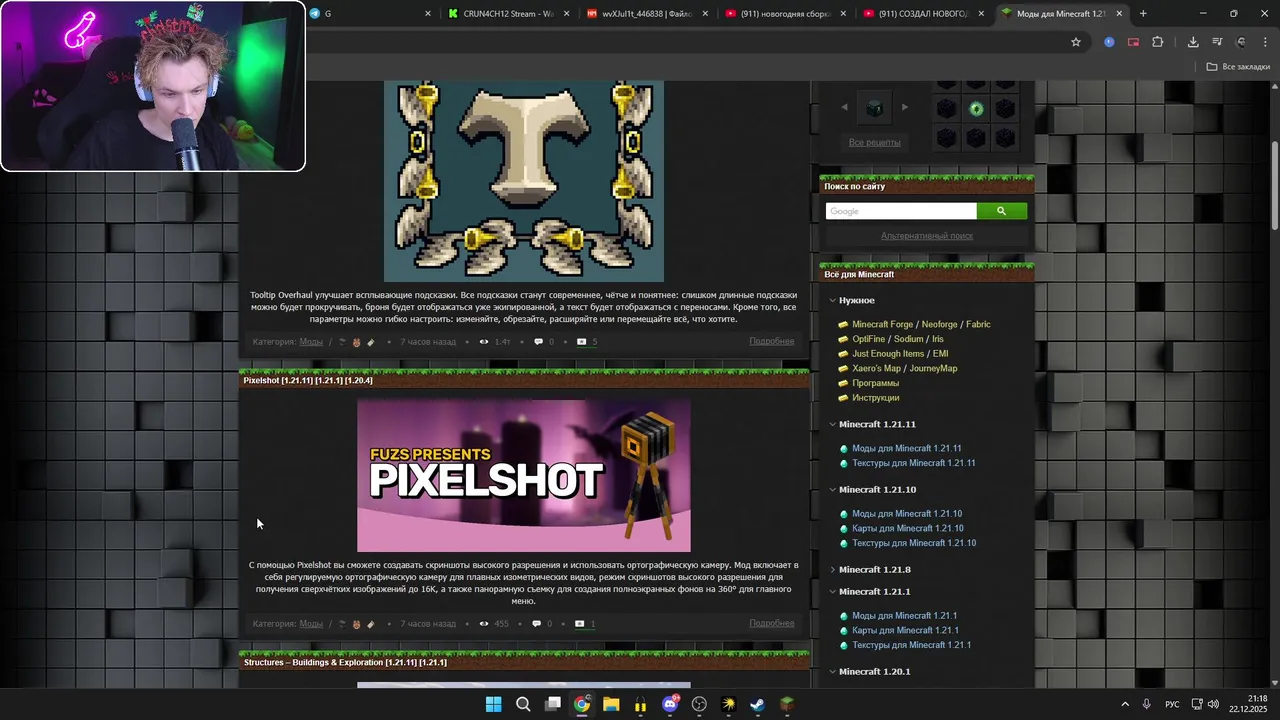The width and height of the screenshot is (1280, 720).
Task: Expand the Minecraft 1.21.8 section
Action: click(x=832, y=569)
